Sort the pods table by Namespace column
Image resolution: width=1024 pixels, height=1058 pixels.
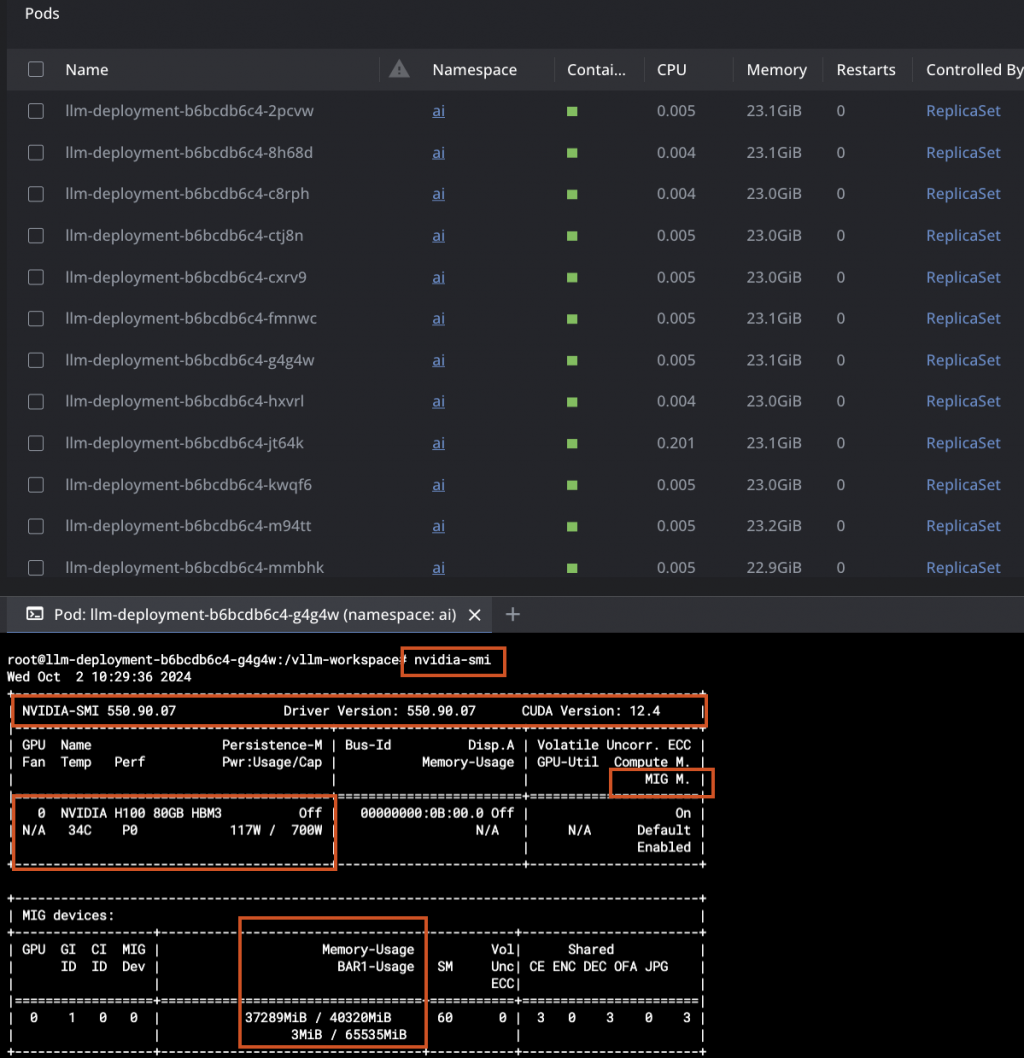(474, 69)
